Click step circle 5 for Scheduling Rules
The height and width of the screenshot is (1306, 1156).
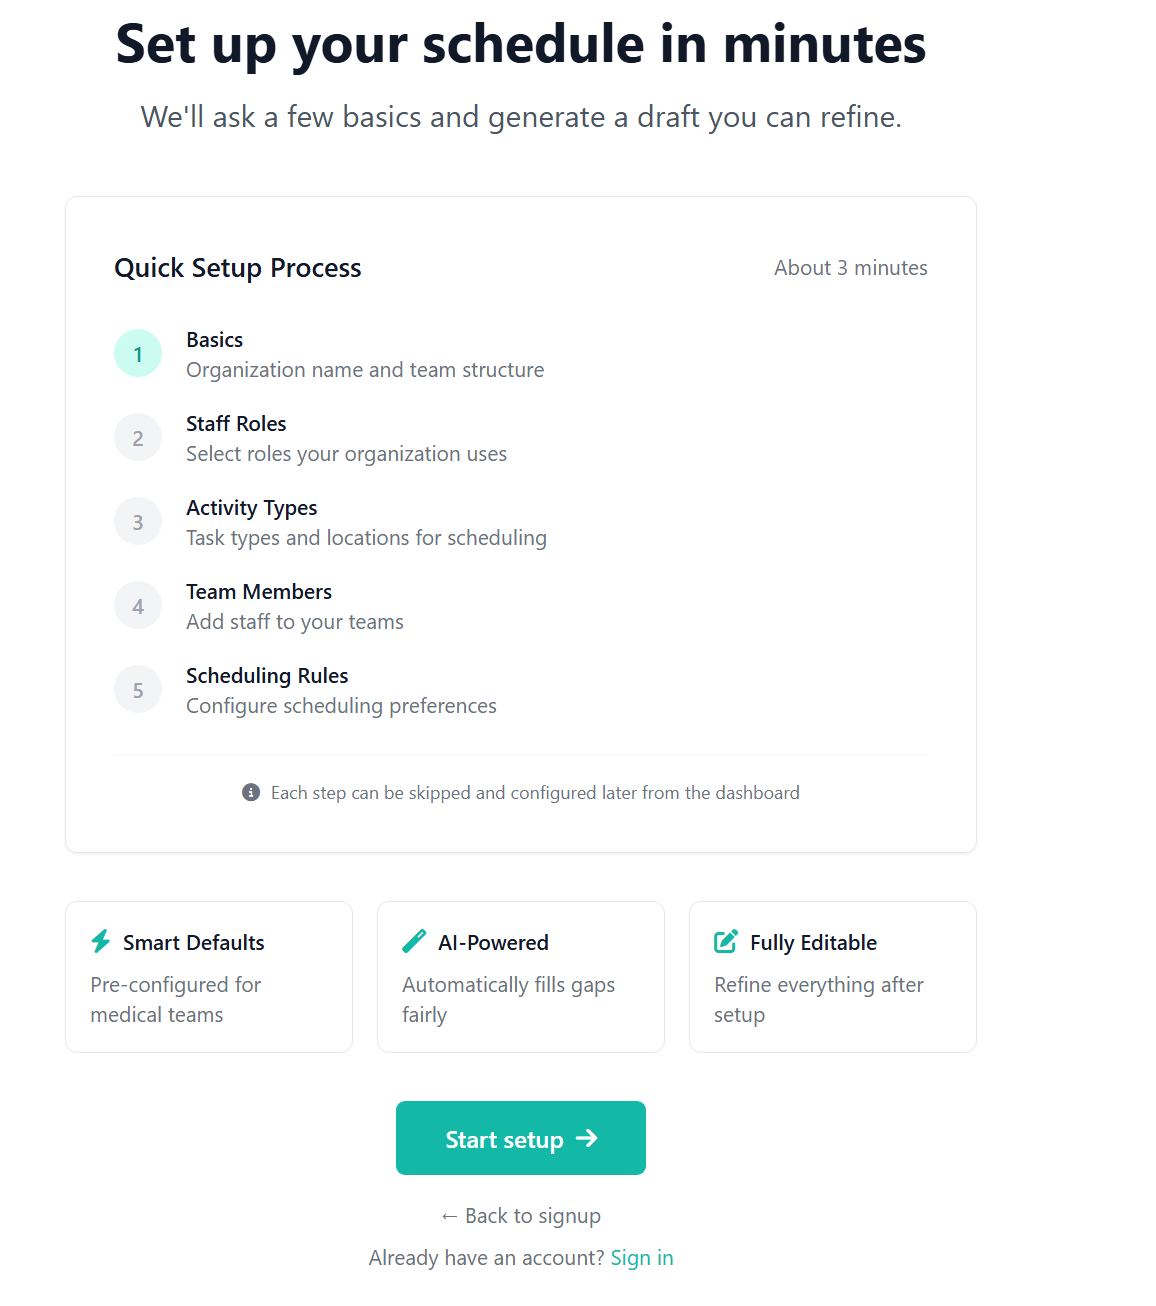coord(138,689)
